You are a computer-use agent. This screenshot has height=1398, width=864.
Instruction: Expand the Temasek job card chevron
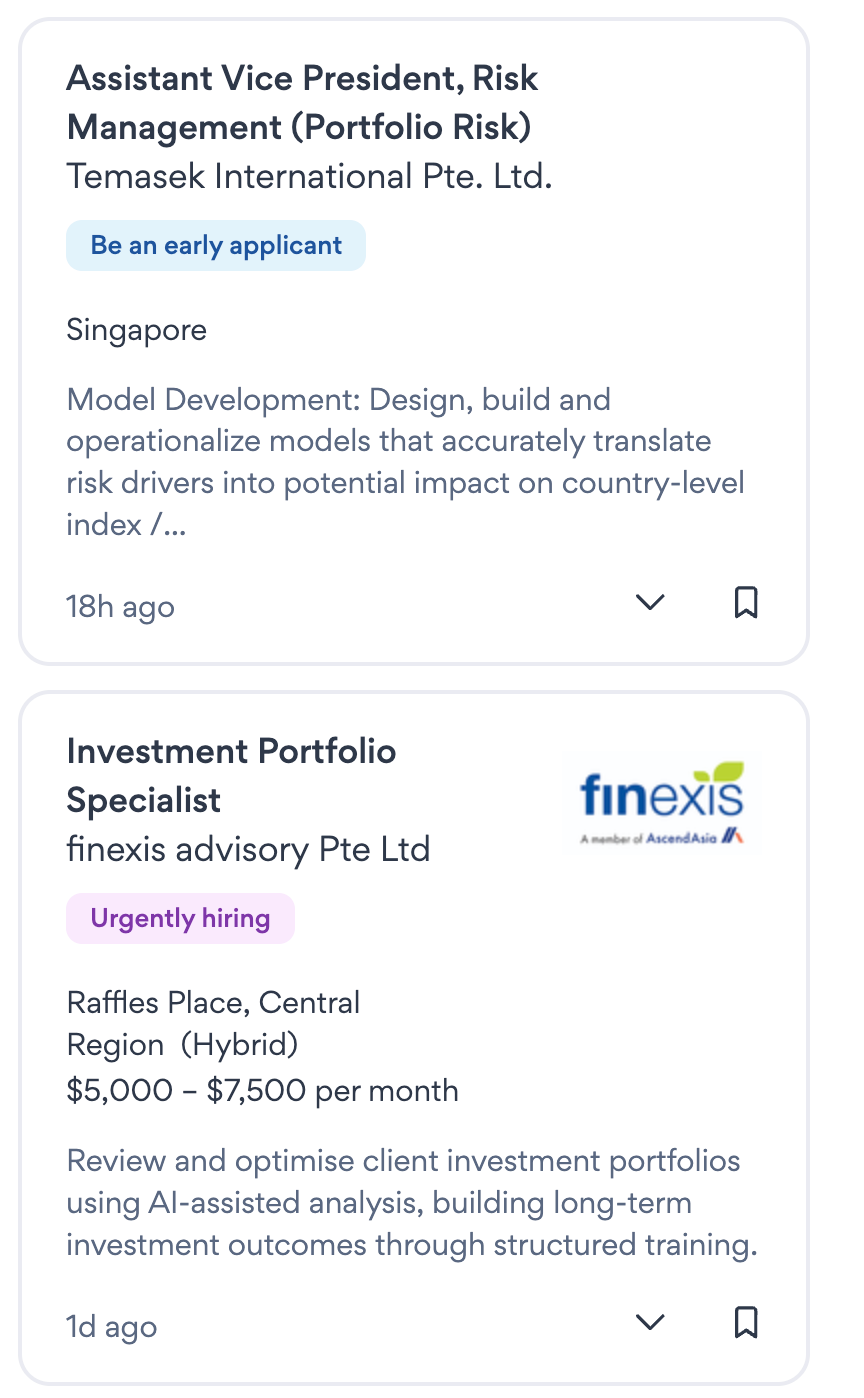pyautogui.click(x=650, y=603)
